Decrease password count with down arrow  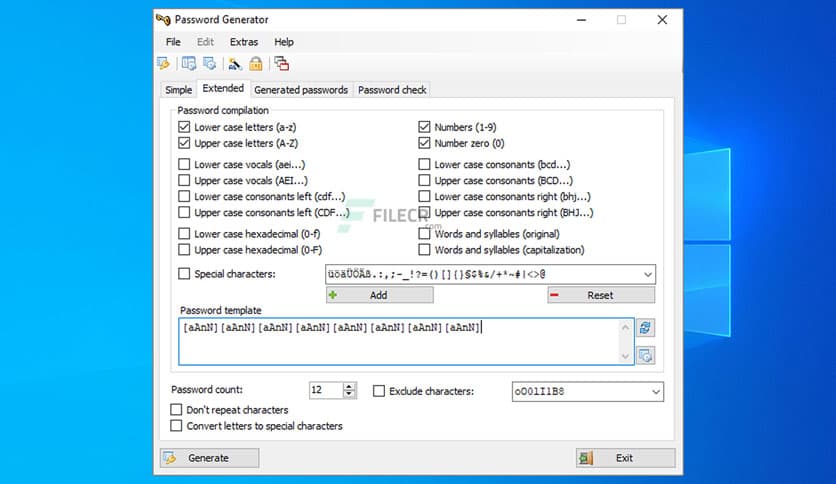click(x=349, y=394)
